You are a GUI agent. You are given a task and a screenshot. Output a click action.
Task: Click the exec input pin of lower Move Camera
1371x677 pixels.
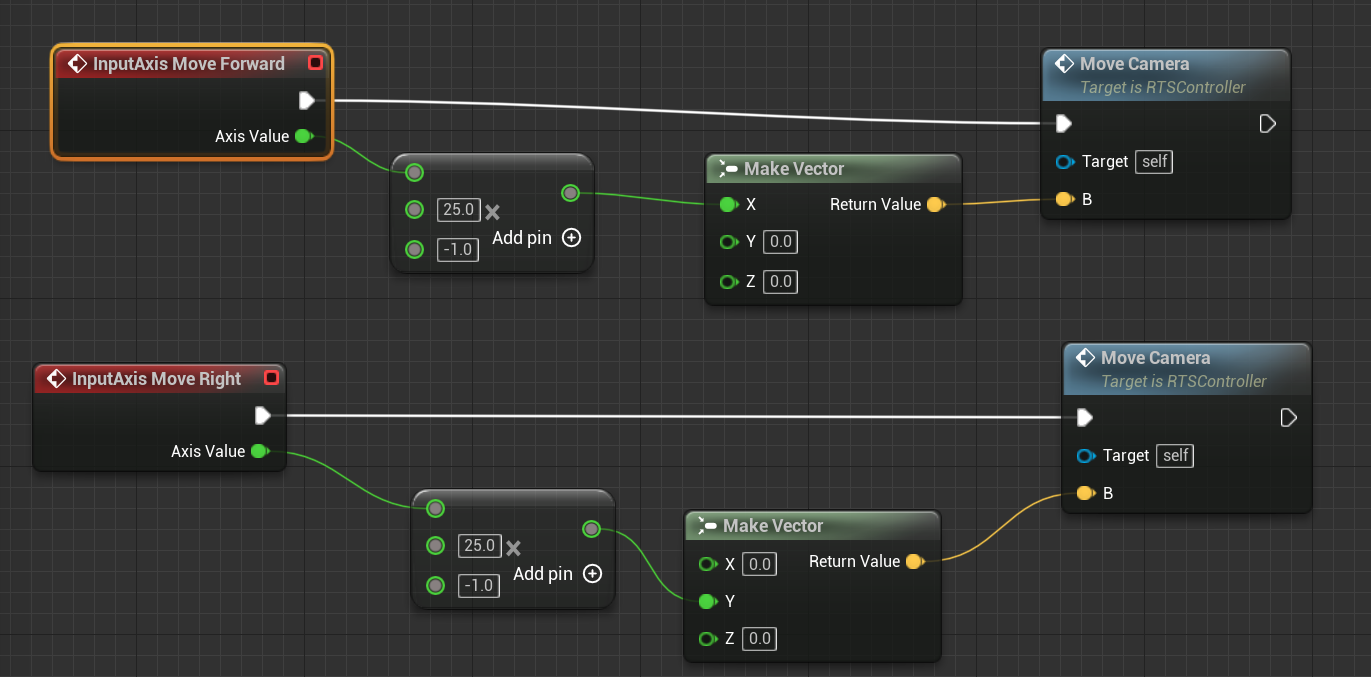point(1085,417)
